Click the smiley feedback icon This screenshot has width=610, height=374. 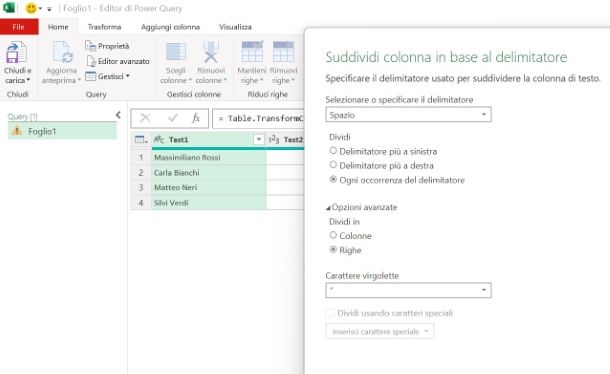pyautogui.click(x=31, y=8)
